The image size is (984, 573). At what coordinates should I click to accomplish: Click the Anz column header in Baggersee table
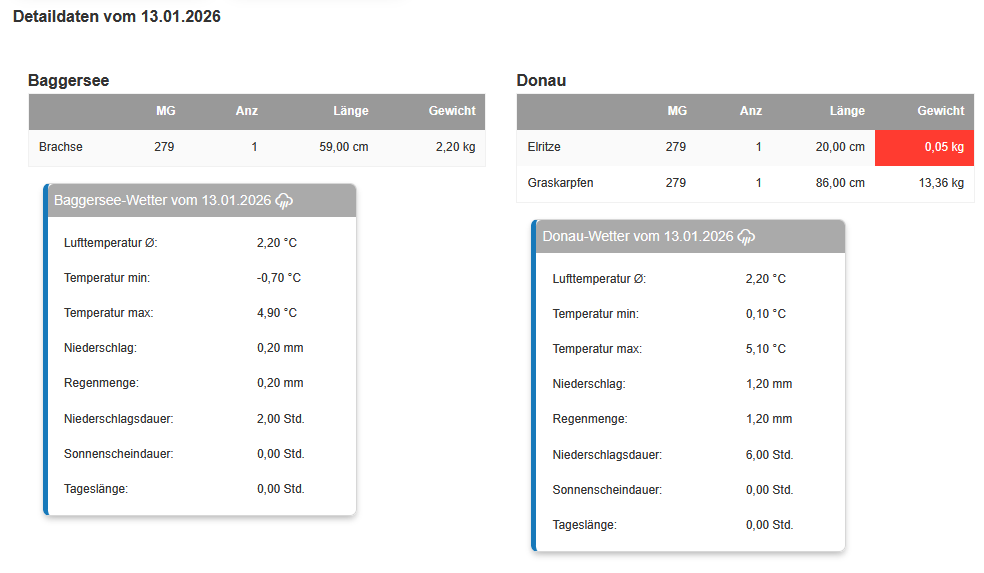click(x=247, y=111)
